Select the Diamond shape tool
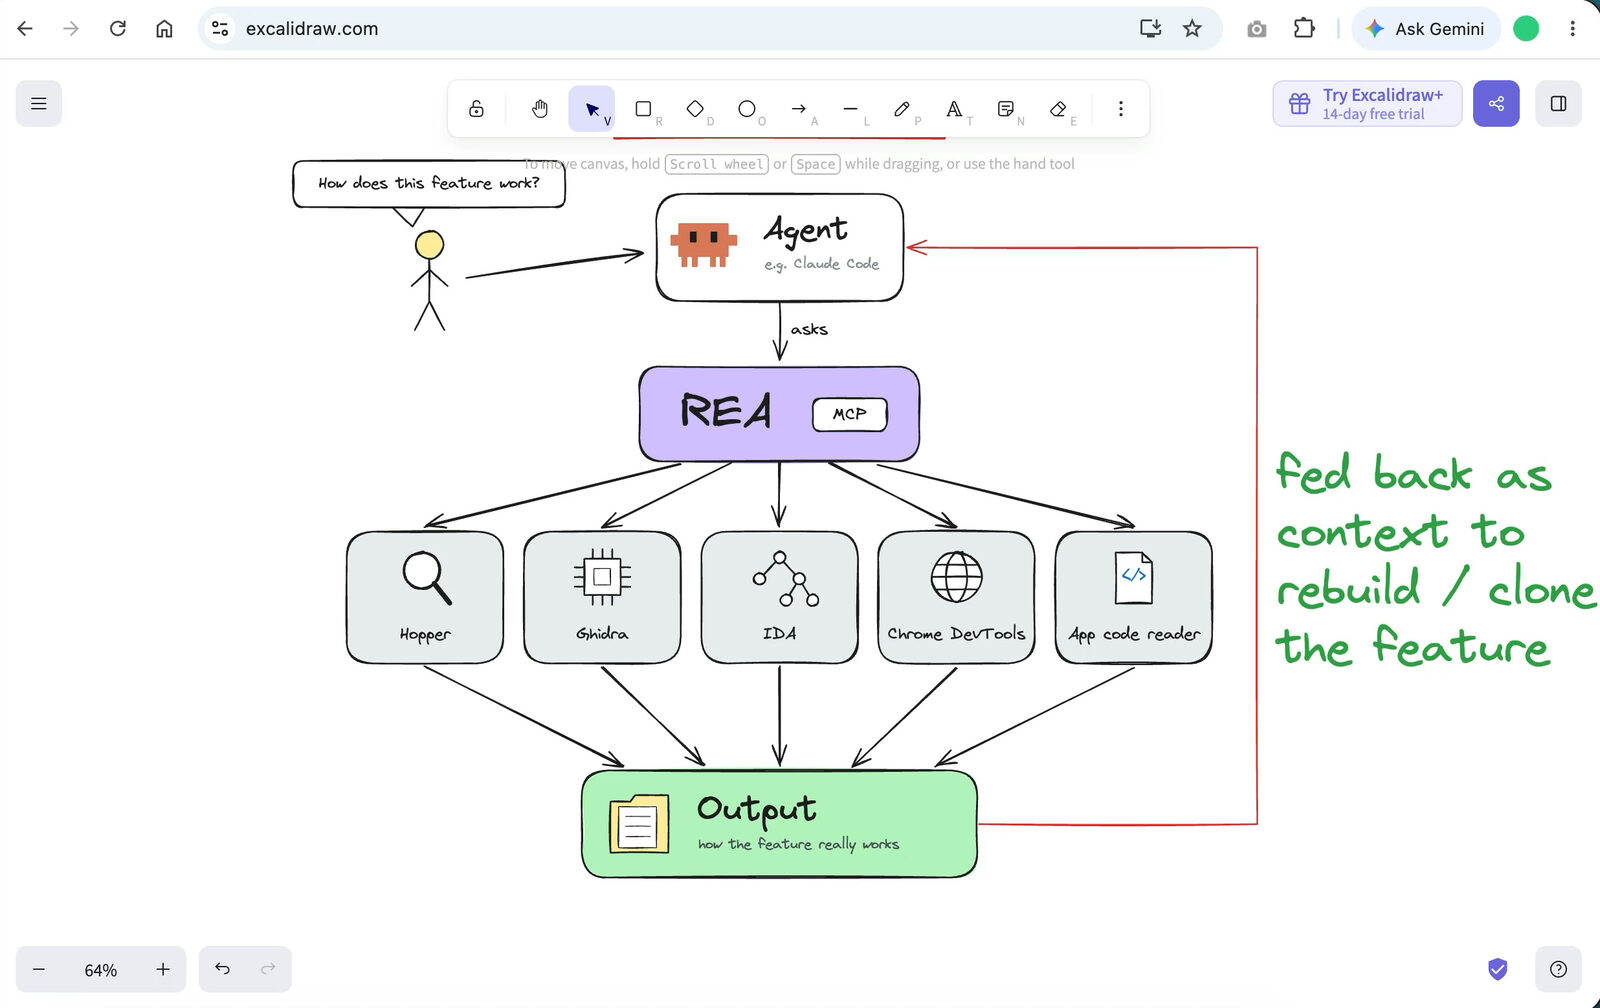Viewport: 1600px width, 1008px height. click(x=695, y=109)
